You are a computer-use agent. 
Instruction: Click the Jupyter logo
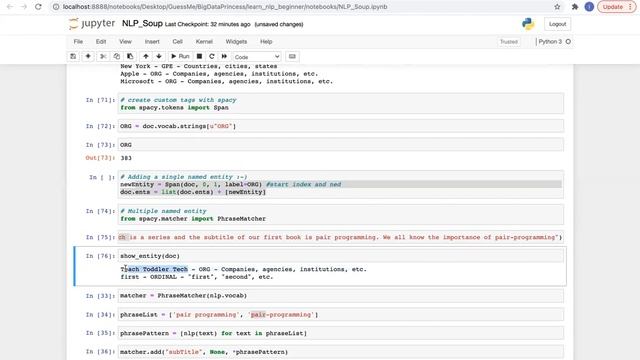pos(92,24)
